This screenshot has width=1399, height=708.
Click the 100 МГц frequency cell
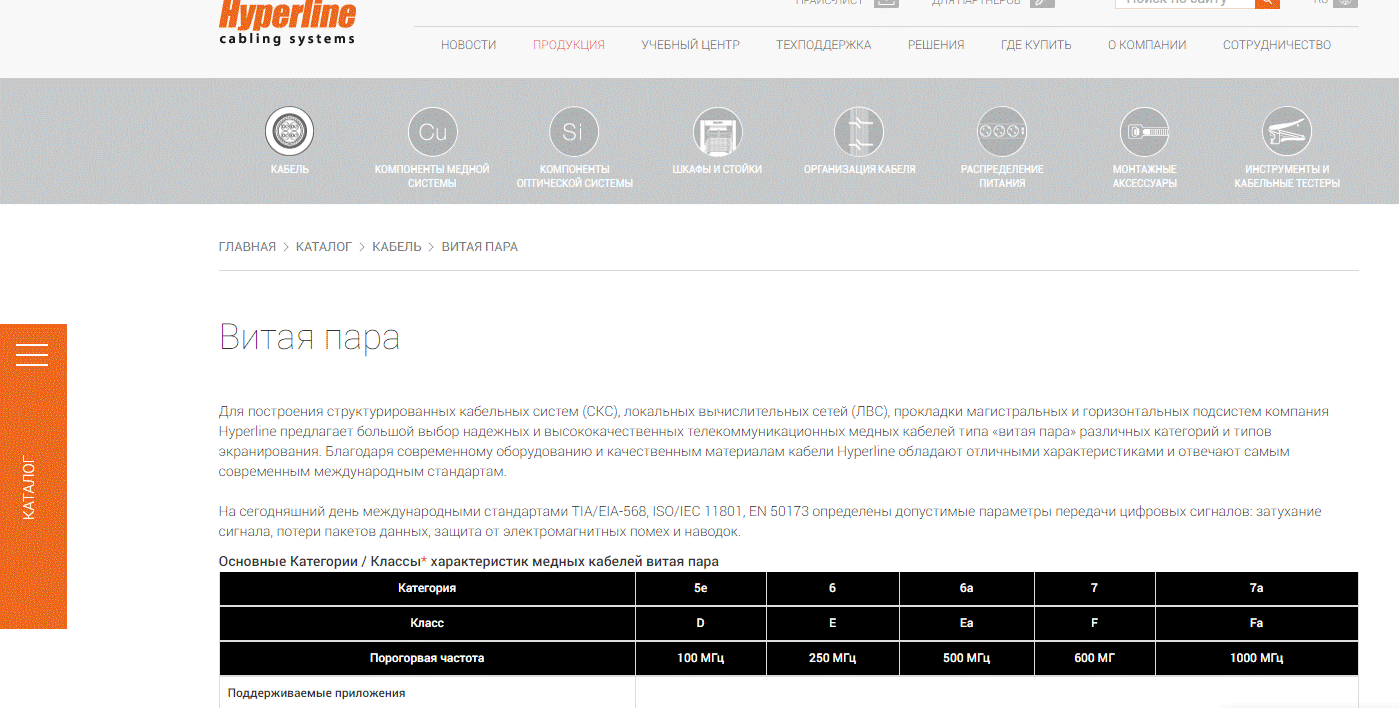(x=701, y=658)
